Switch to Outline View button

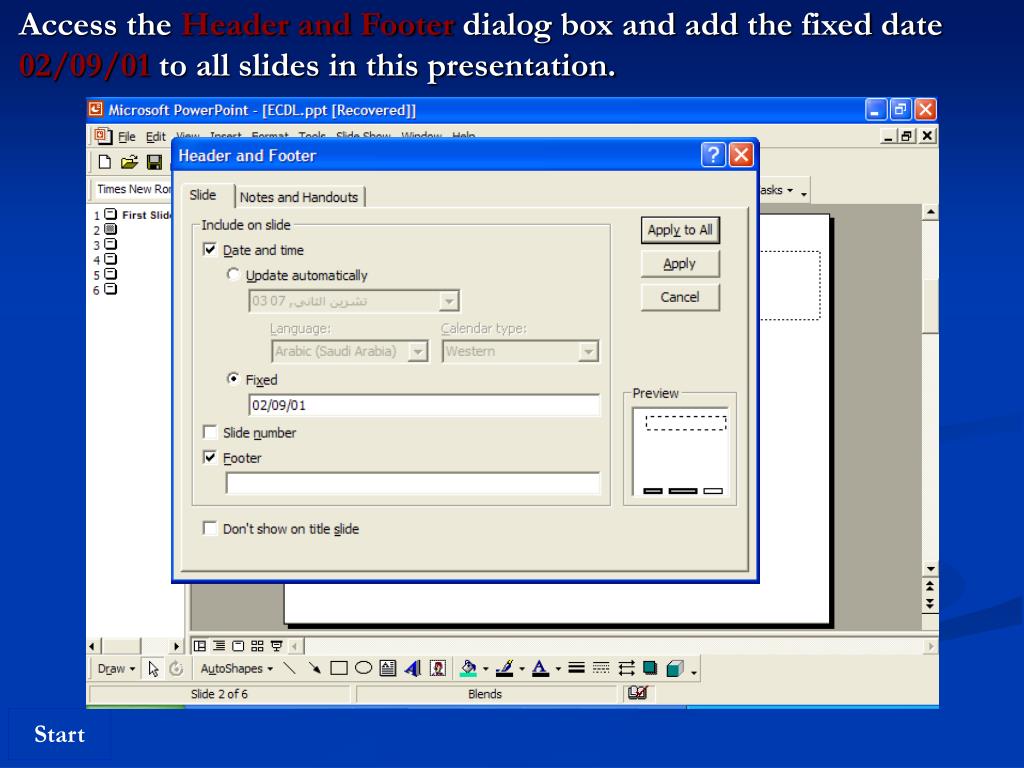(219, 646)
